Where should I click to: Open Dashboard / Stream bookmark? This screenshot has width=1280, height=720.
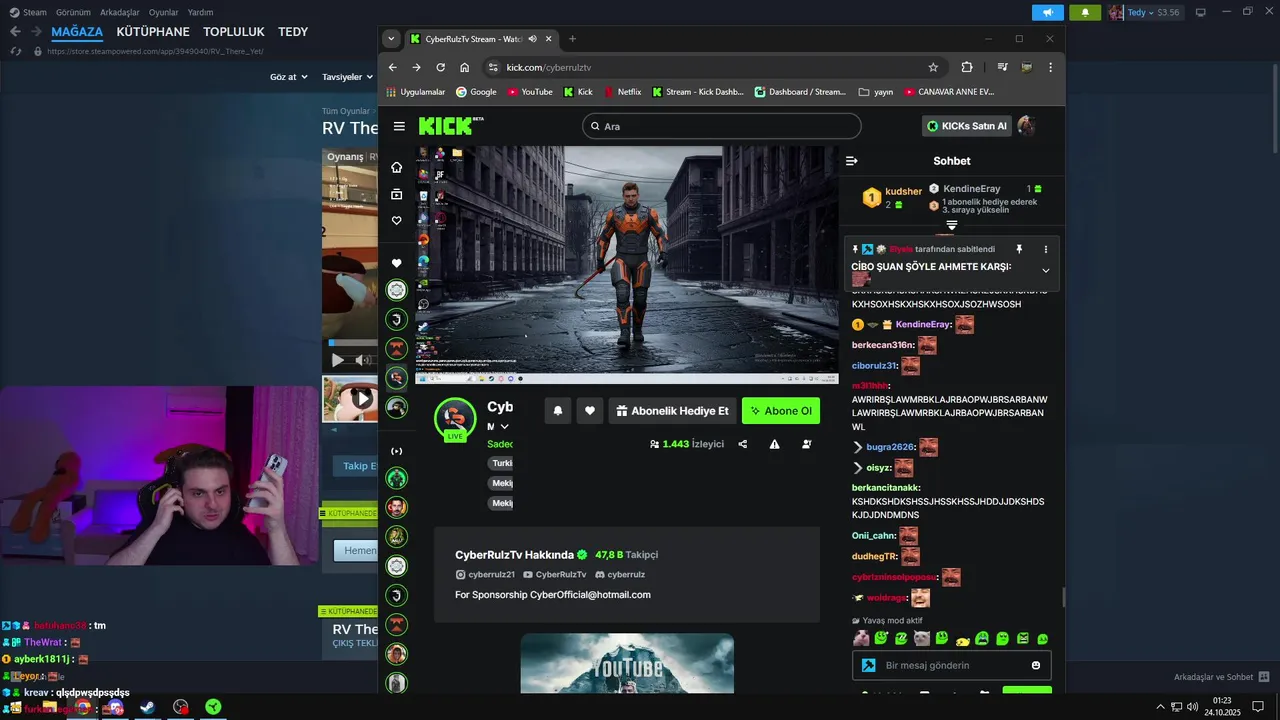(800, 92)
